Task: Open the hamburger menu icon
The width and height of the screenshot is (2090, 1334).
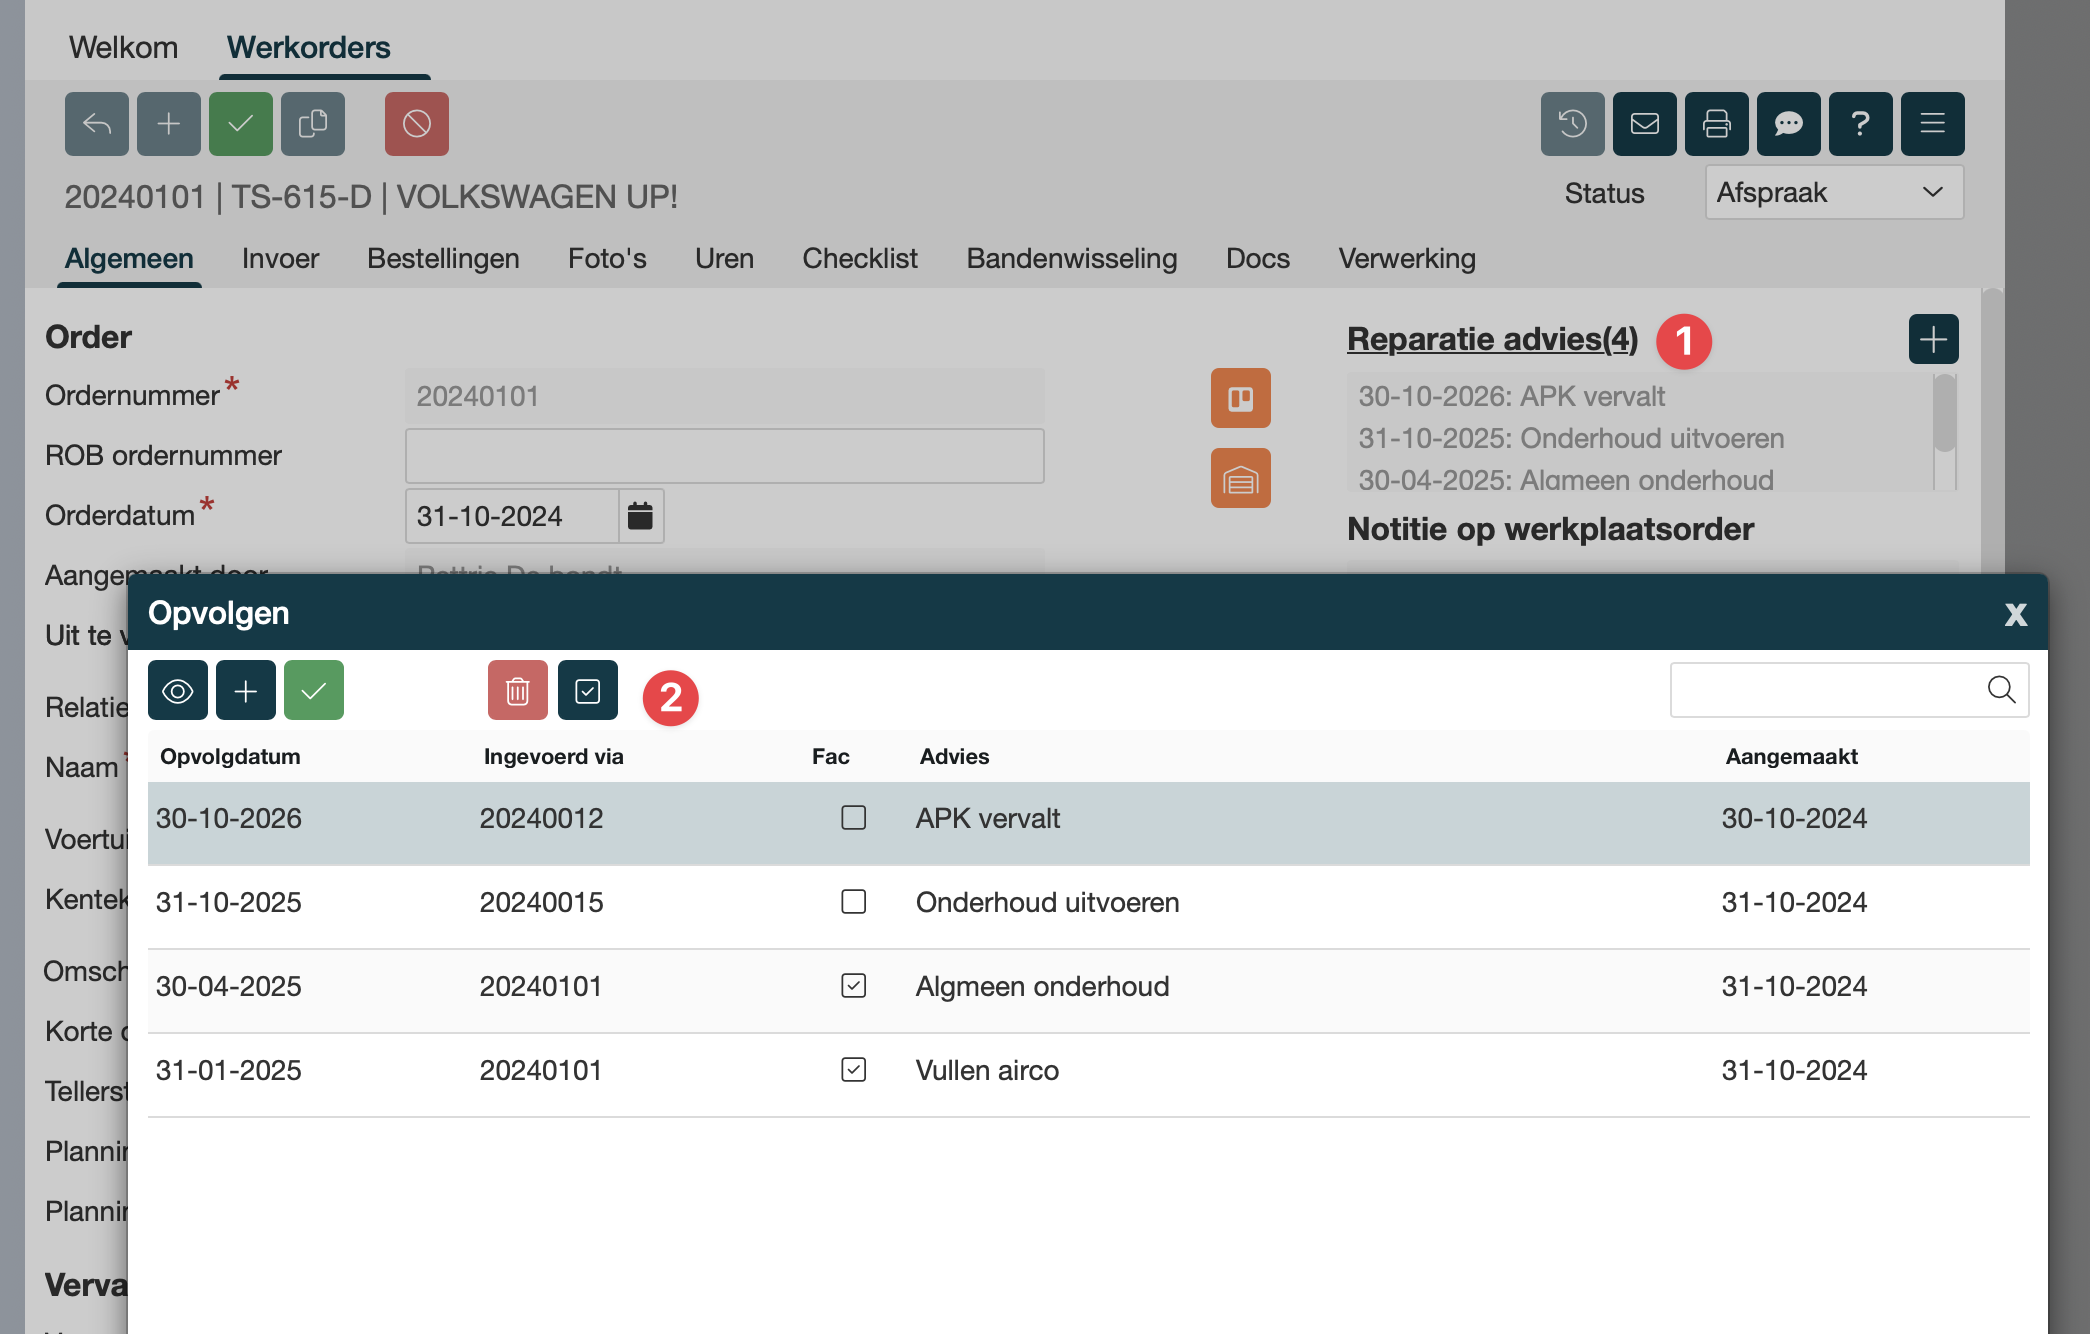Action: coord(1932,124)
